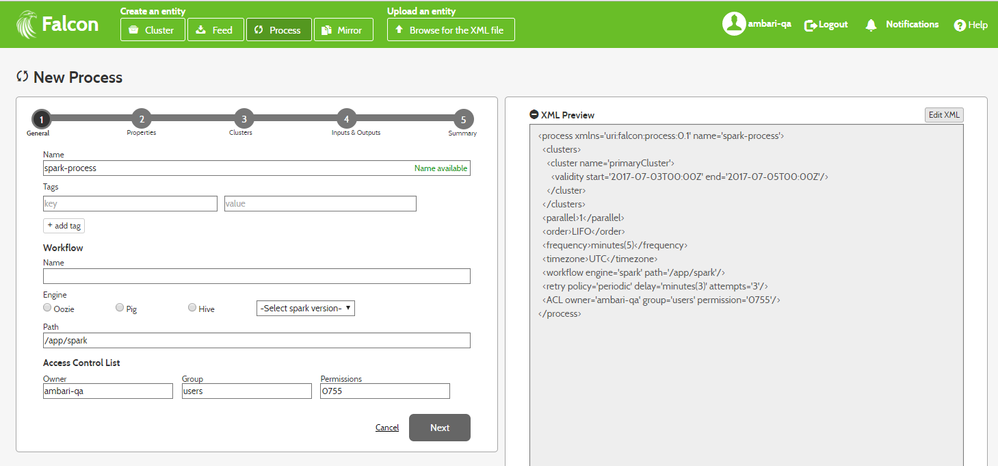The image size is (998, 466).
Task: Click the tag value input field
Action: point(320,204)
